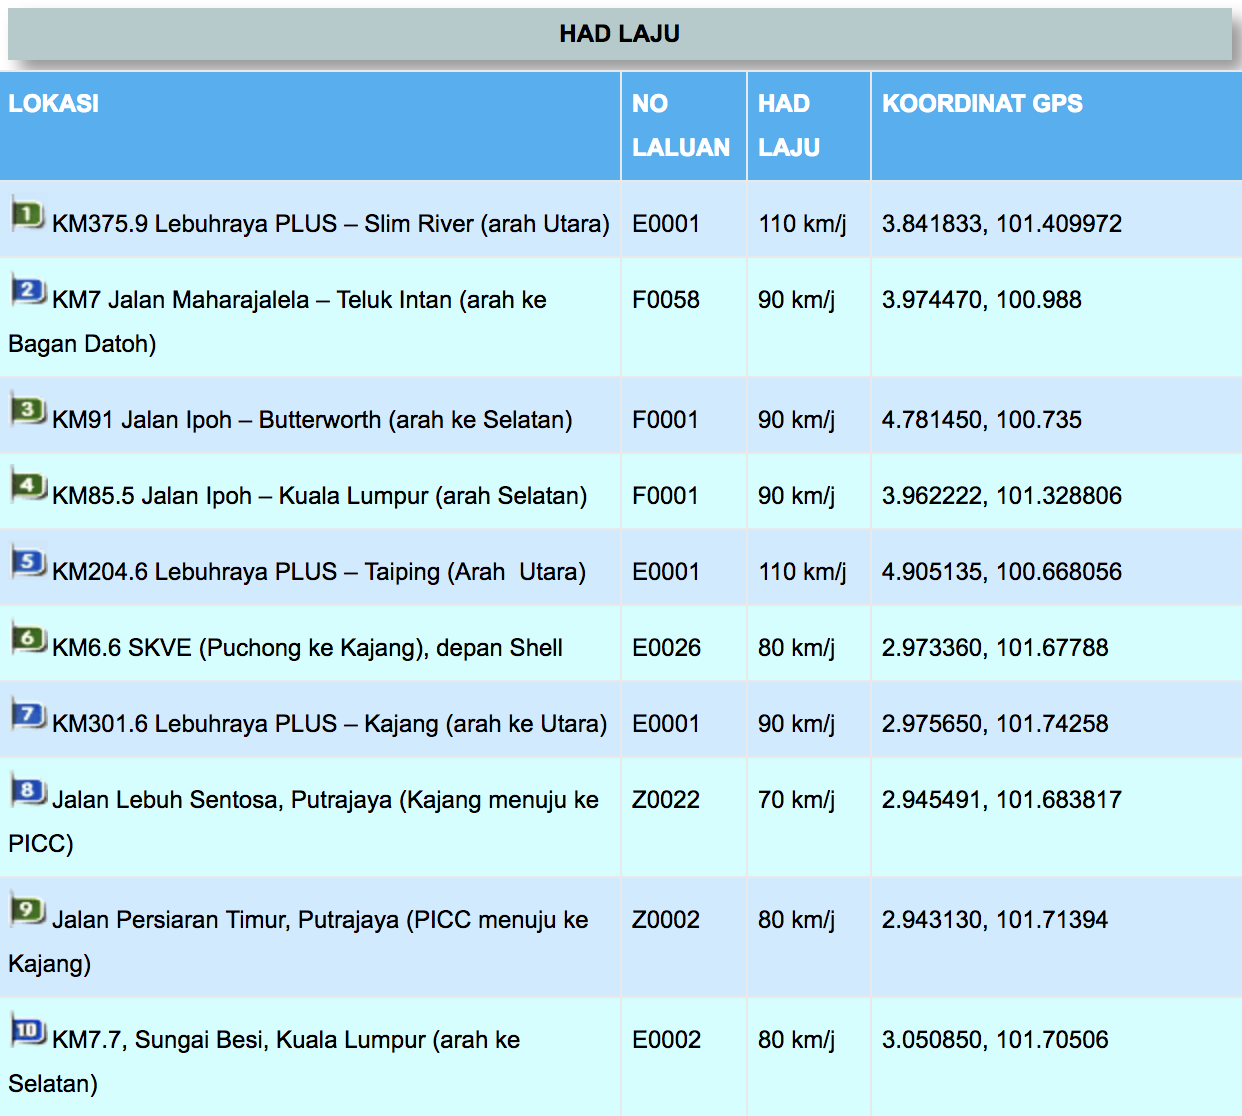Click the KM6.6 SKVE Puchong ke Kajang location
This screenshot has width=1242, height=1116.
(x=307, y=648)
